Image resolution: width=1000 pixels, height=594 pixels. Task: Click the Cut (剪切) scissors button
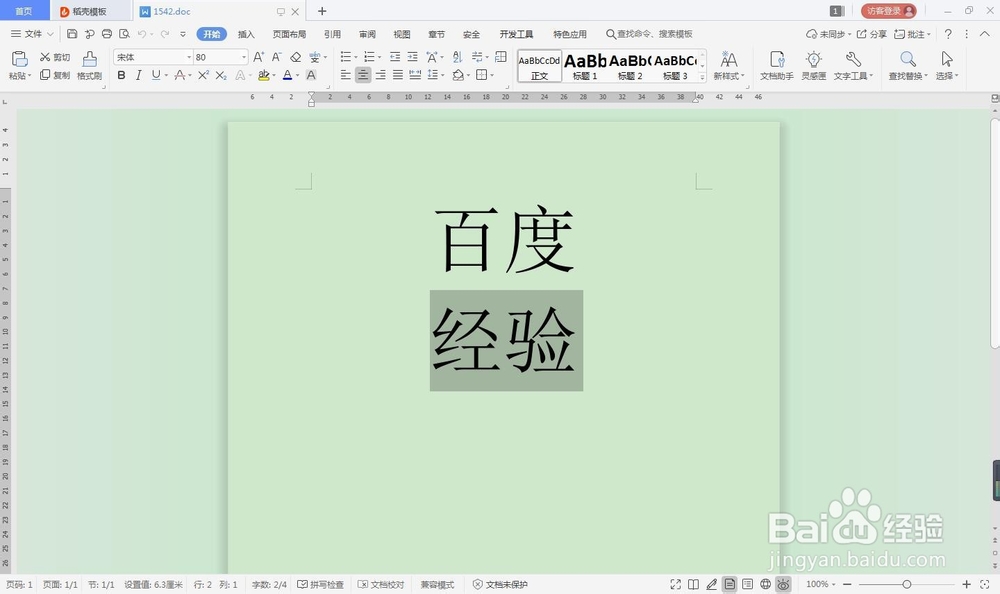55,57
